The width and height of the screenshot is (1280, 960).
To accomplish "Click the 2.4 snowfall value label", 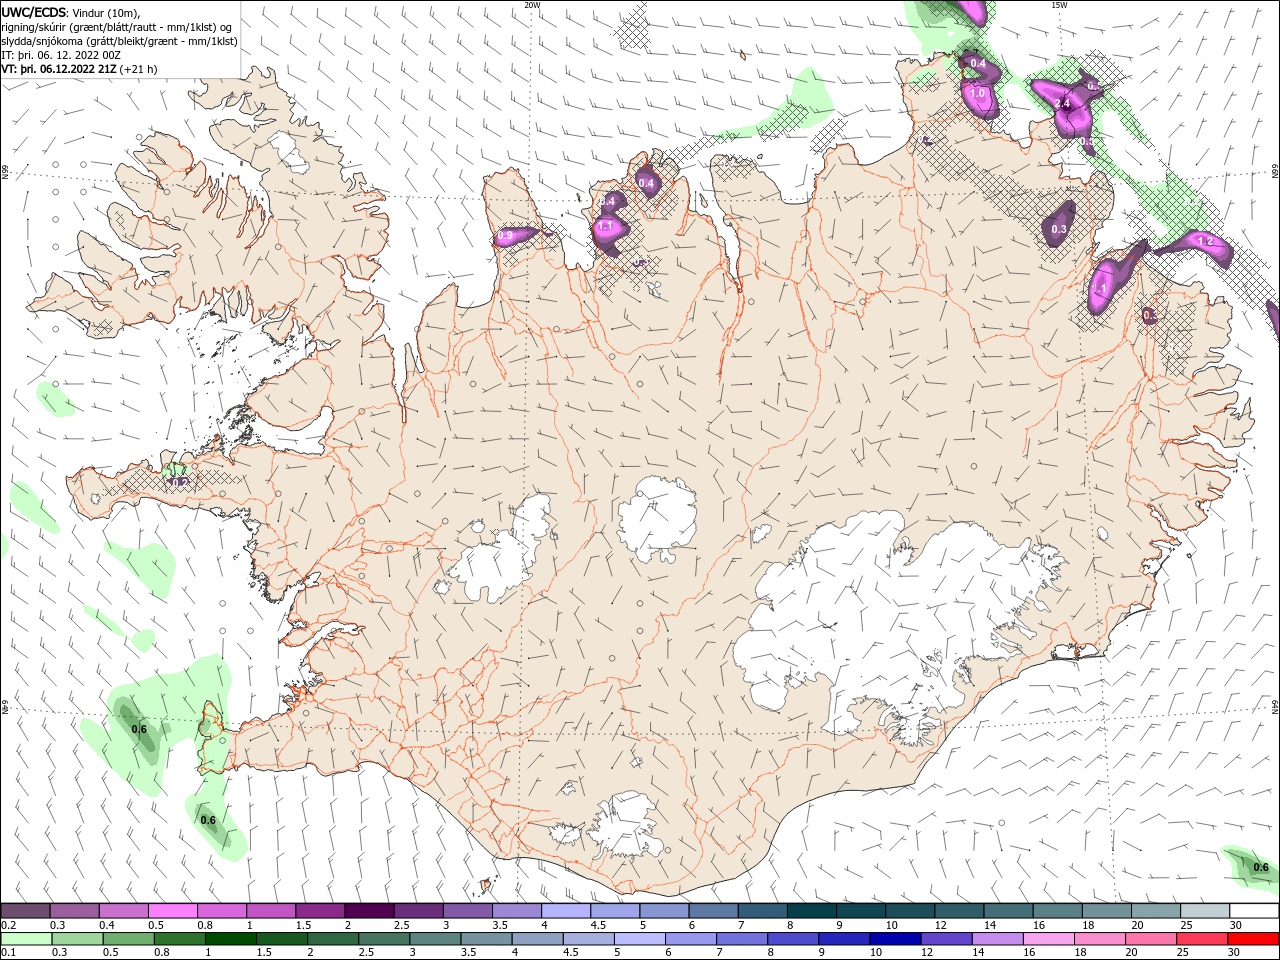I will 1062,104.
